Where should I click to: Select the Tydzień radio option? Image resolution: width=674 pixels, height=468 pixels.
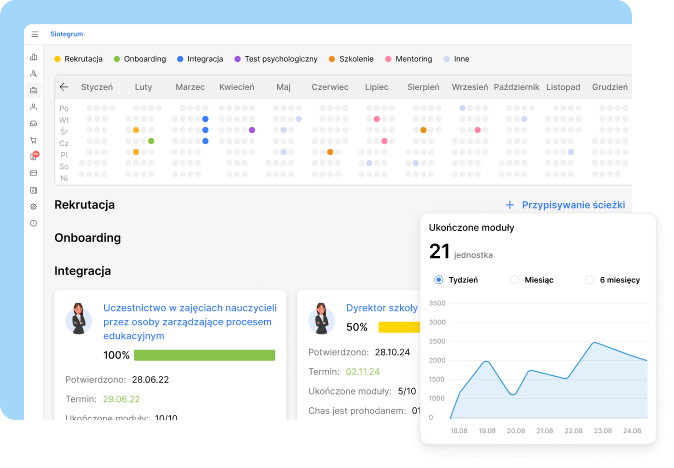439,280
